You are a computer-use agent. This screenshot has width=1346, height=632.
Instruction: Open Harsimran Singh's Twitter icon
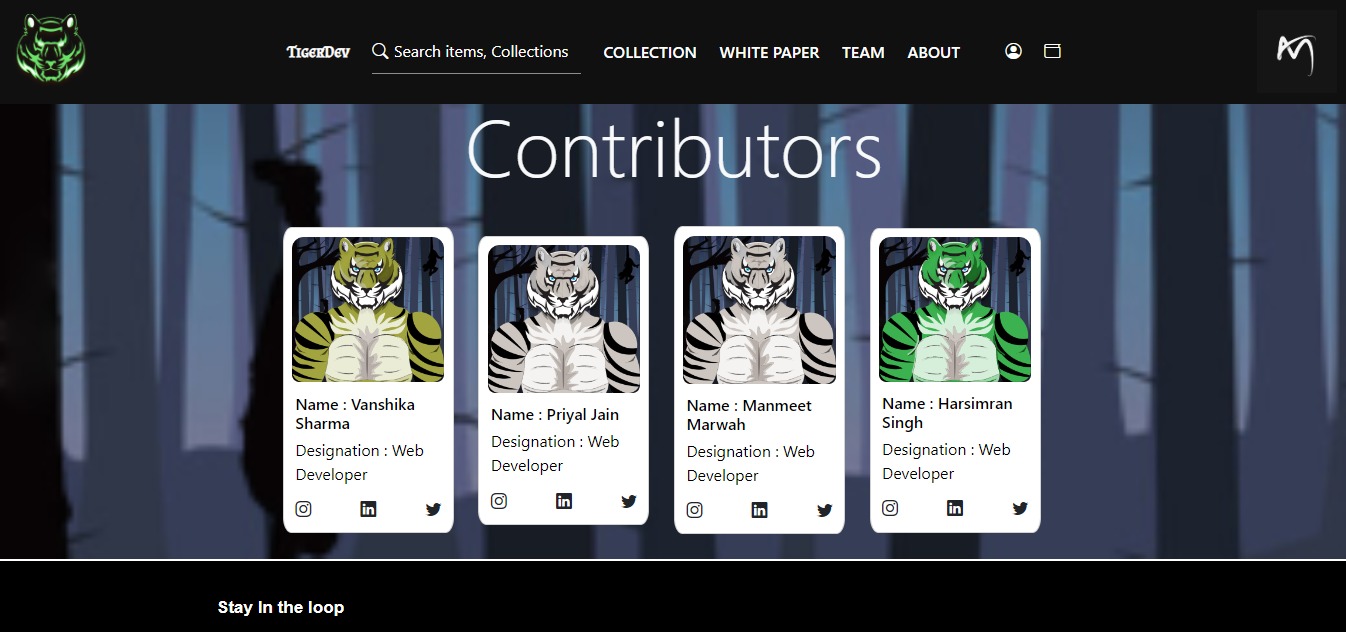point(1020,508)
